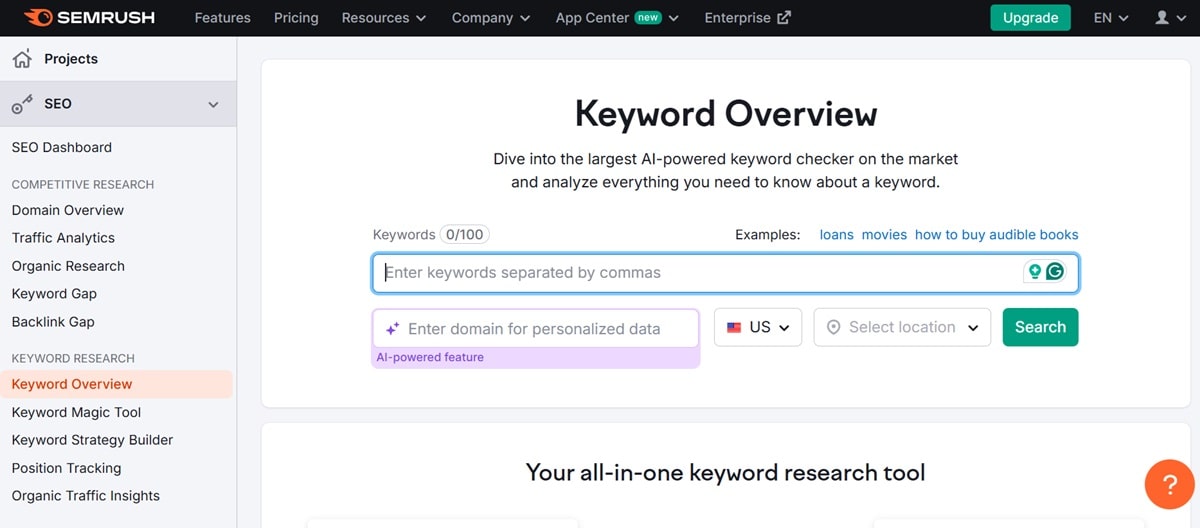This screenshot has width=1200, height=528.
Task: Click the SEO key icon in sidebar
Action: [22, 104]
